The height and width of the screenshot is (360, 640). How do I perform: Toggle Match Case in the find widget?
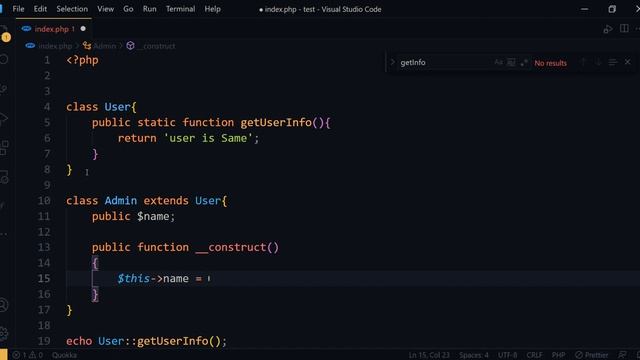click(498, 62)
